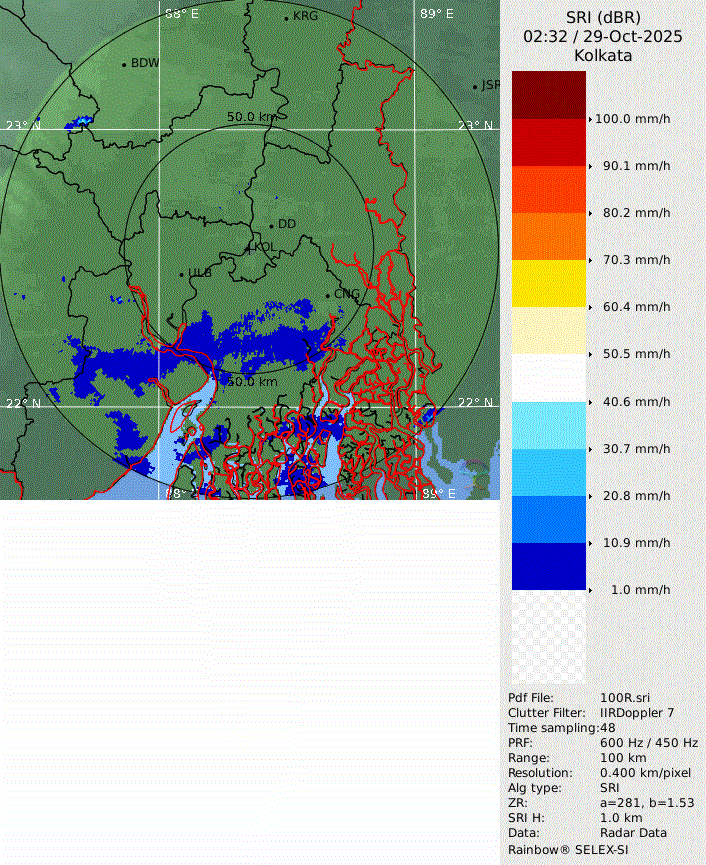Image resolution: width=706 pixels, height=865 pixels.
Task: Click the checkered transparent legend swatch
Action: point(548,636)
